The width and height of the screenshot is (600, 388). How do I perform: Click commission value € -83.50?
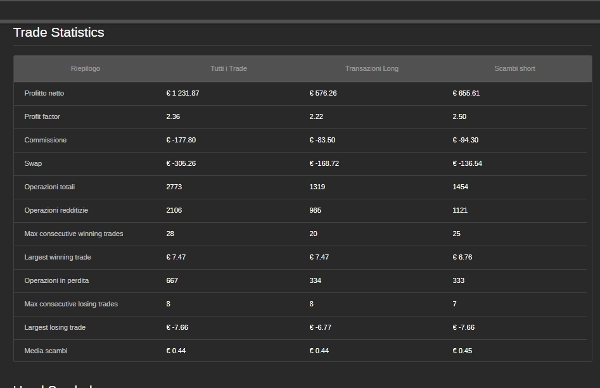322,140
